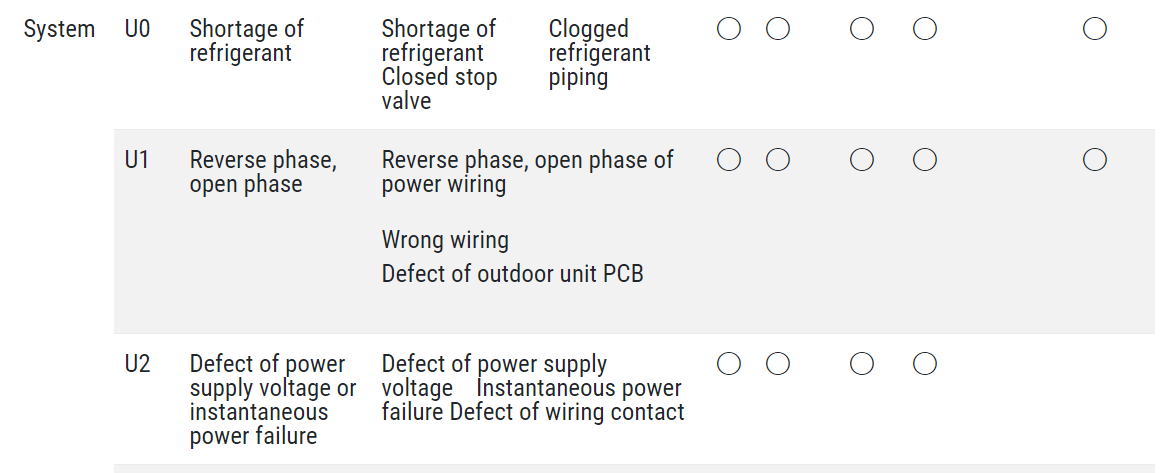This screenshot has height=473, width=1174.
Task: Select the fourth circle in the U1 row
Action: point(925,160)
